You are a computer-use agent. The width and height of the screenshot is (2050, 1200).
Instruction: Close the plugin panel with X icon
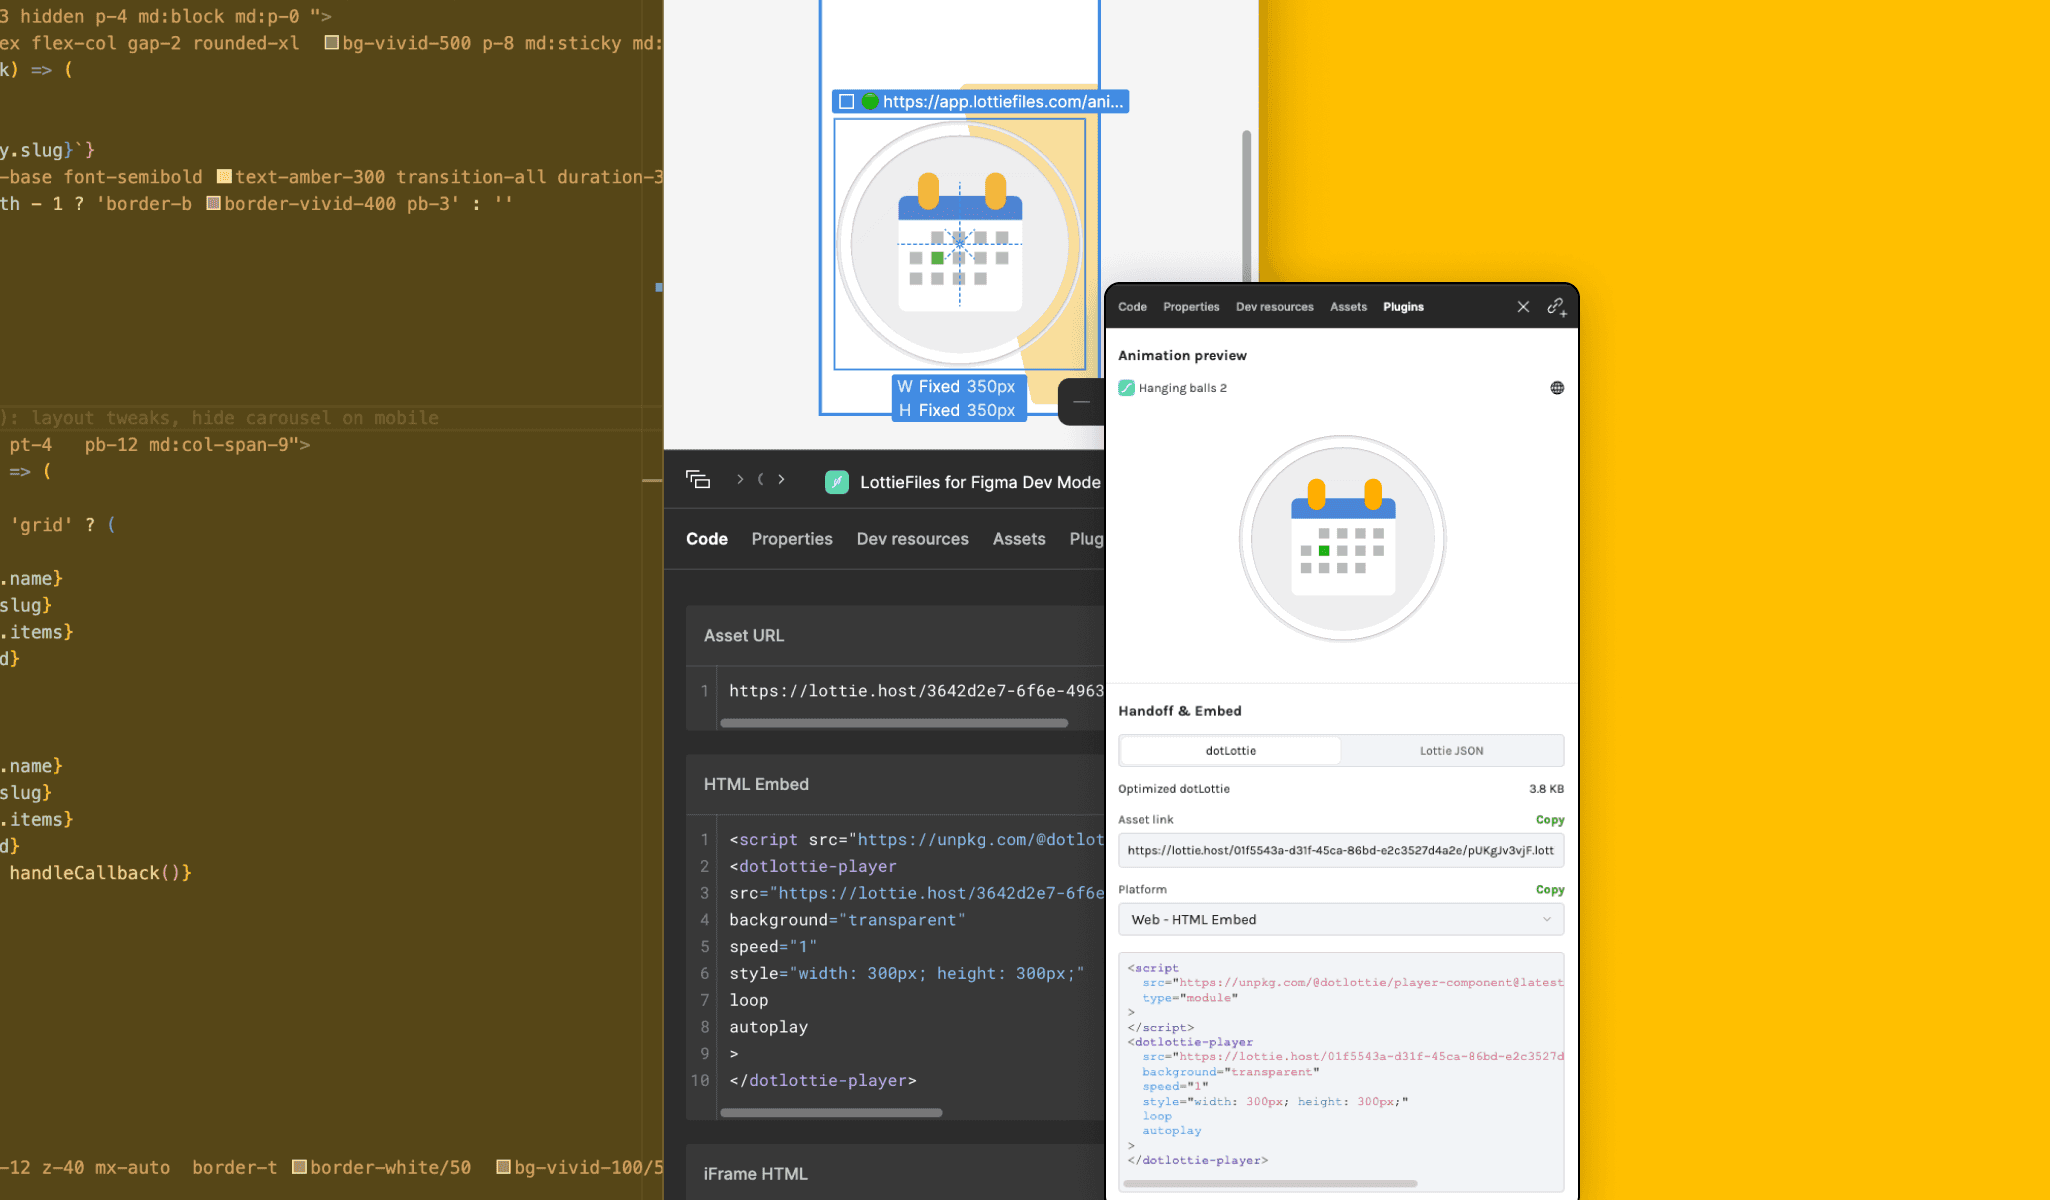[x=1523, y=307]
